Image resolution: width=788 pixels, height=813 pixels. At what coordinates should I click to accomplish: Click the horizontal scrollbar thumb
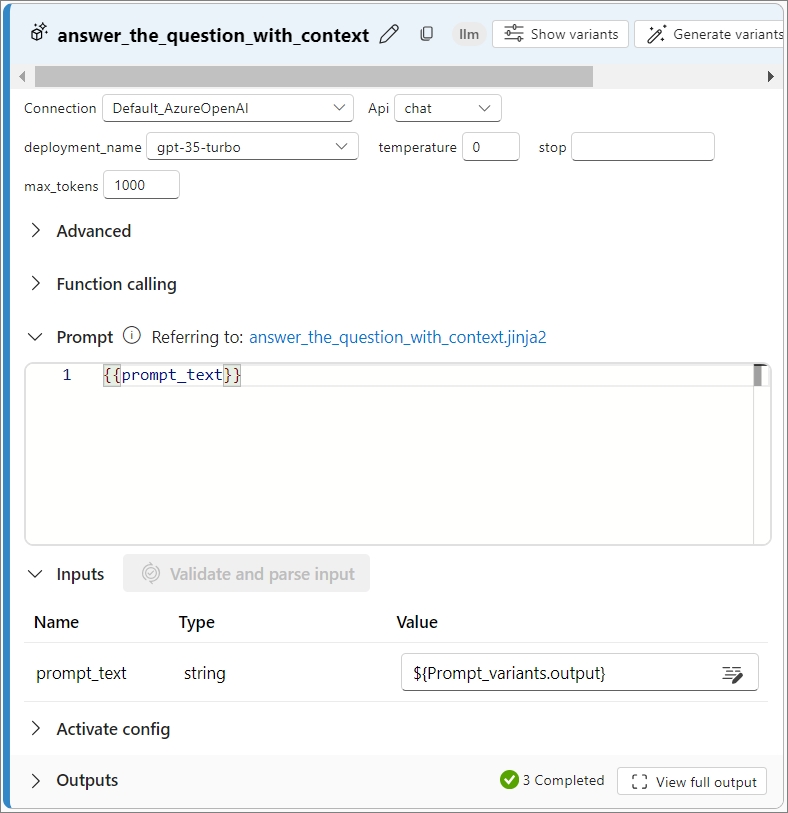pos(314,77)
